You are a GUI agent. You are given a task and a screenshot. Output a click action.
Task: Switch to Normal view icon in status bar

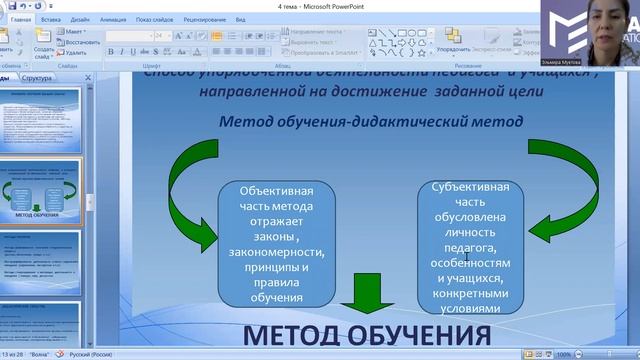(x=529, y=354)
